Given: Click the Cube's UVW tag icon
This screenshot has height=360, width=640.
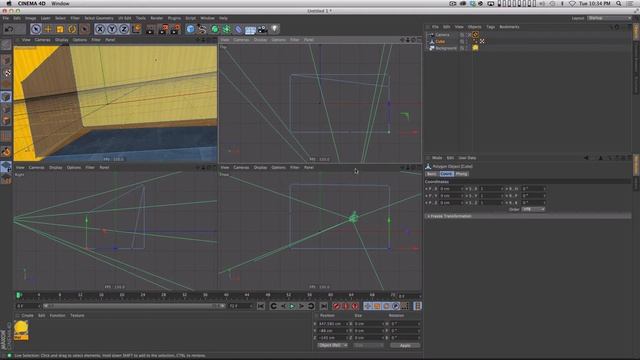Looking at the screenshot, I should [482, 41].
